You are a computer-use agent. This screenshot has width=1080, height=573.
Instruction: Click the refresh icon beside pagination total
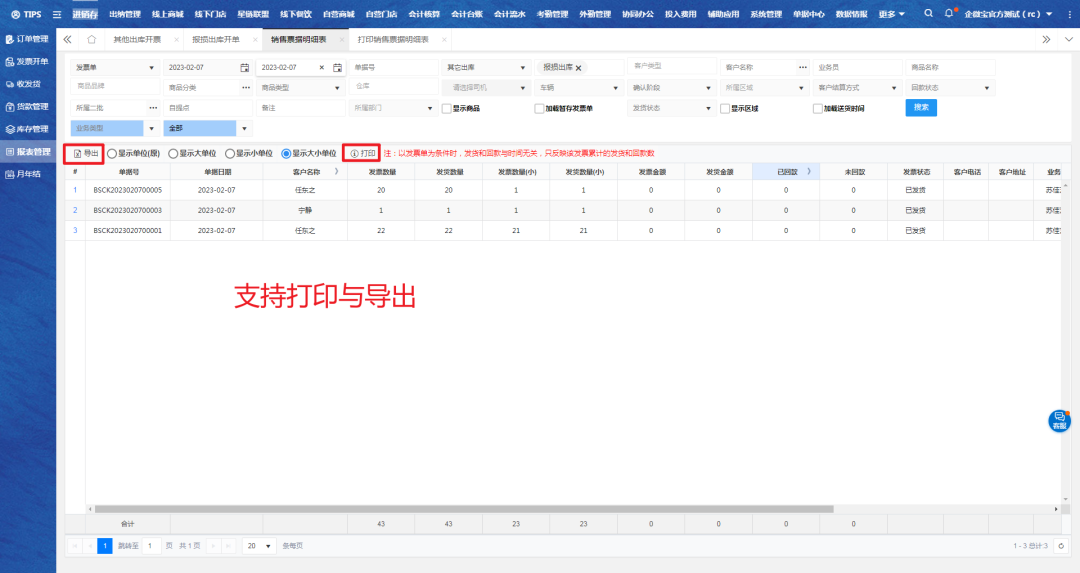1060,546
